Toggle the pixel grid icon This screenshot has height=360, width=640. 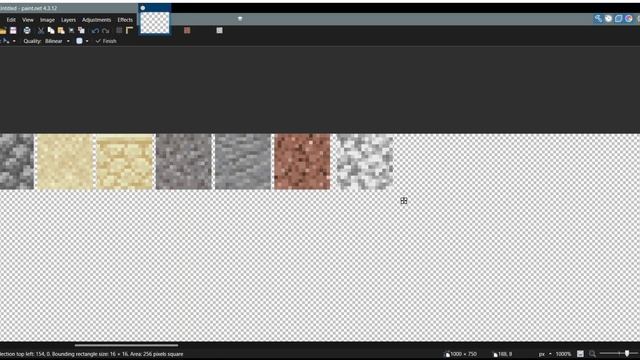coord(119,30)
